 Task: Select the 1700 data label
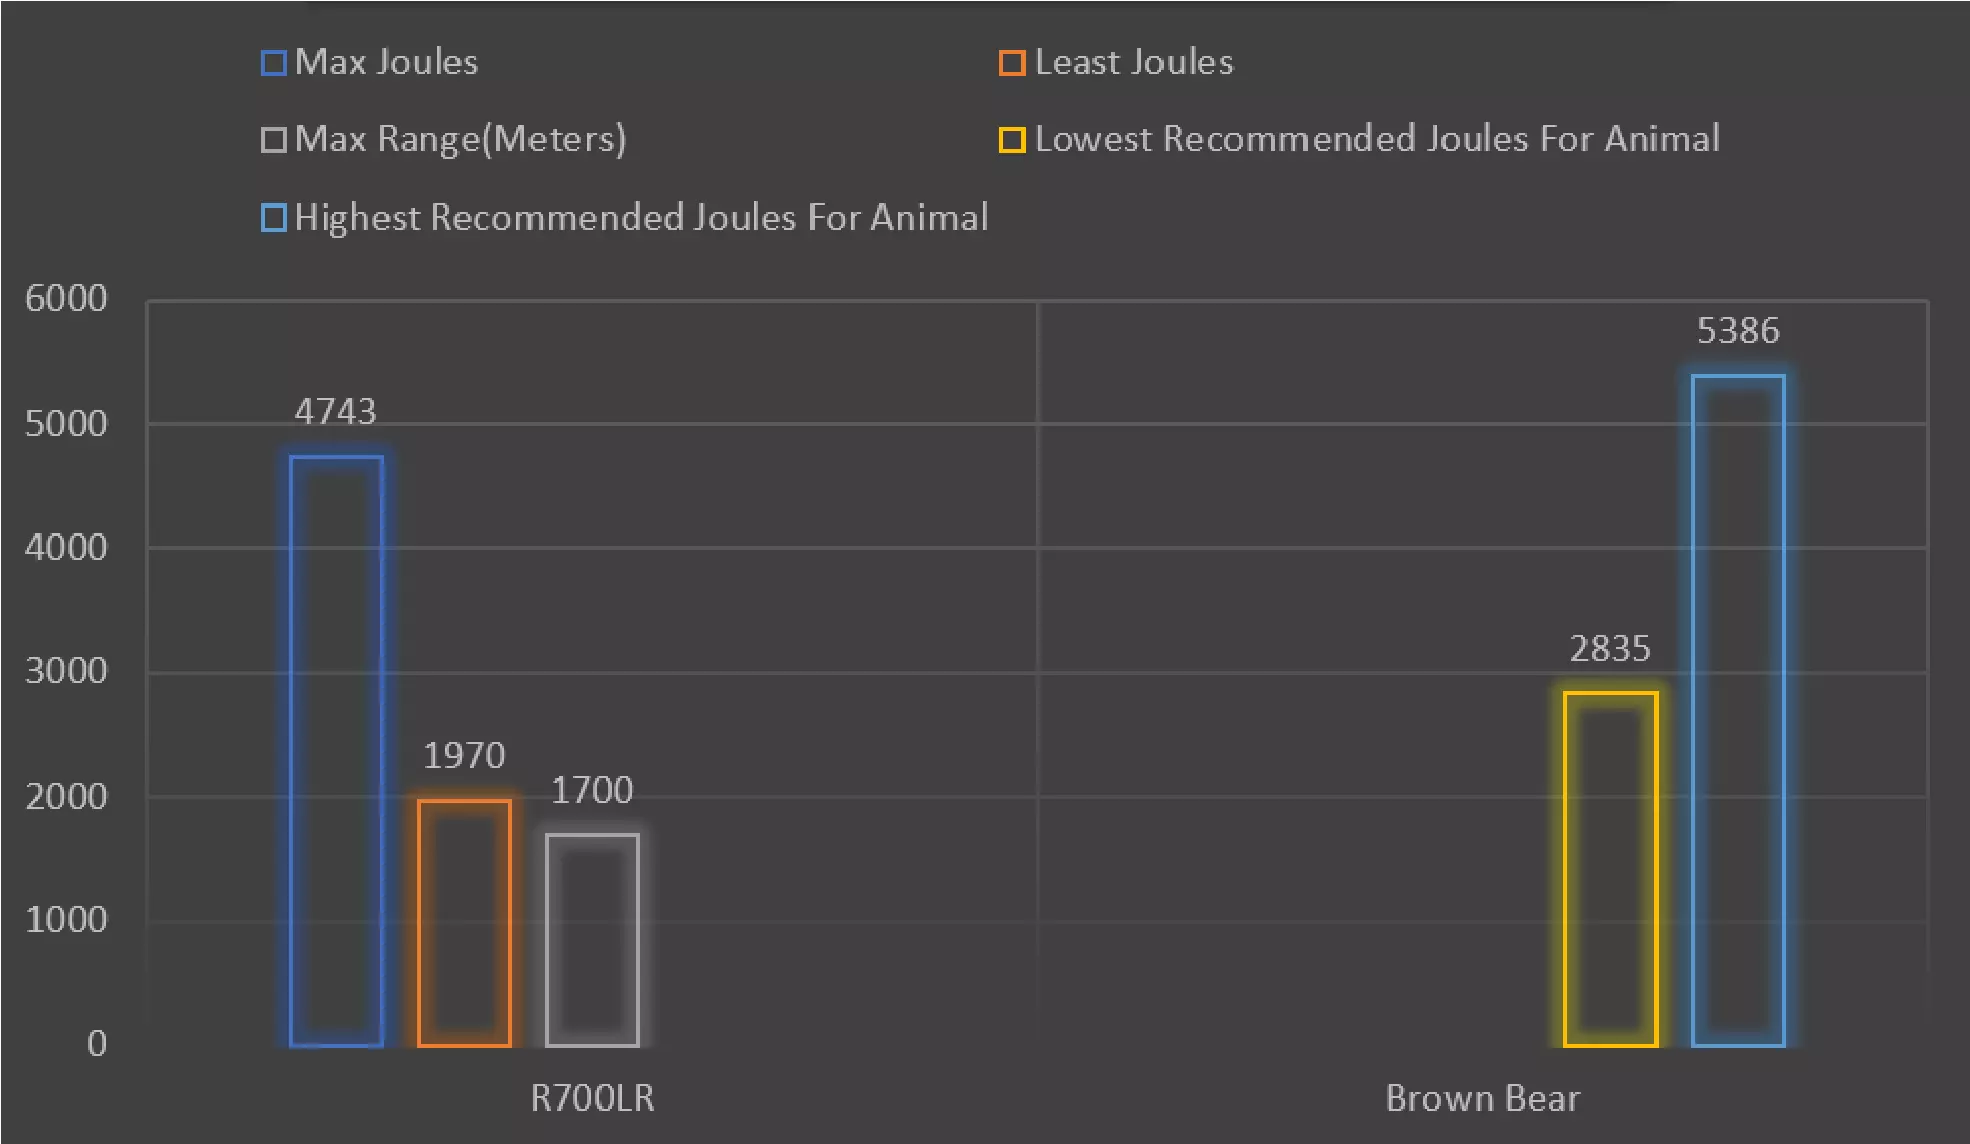click(592, 791)
